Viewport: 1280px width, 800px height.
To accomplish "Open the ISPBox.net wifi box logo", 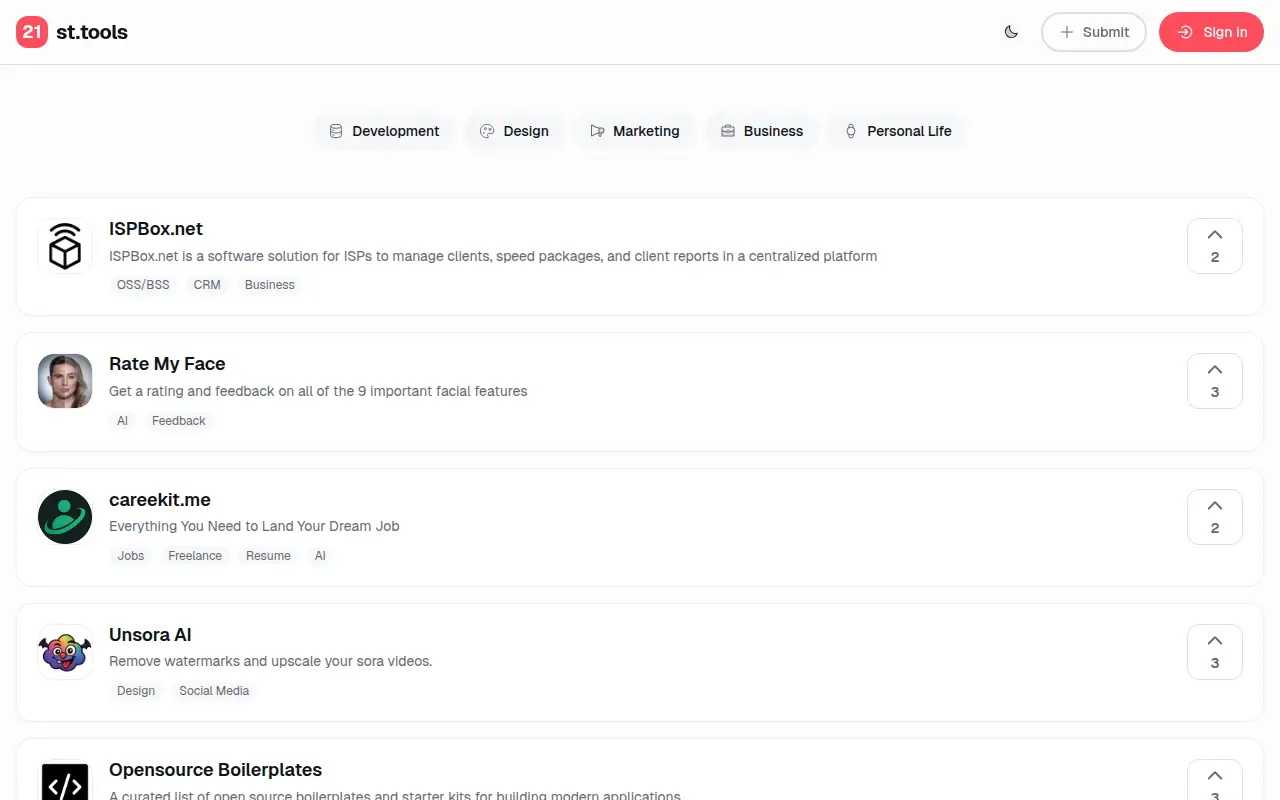I will pyautogui.click(x=65, y=246).
